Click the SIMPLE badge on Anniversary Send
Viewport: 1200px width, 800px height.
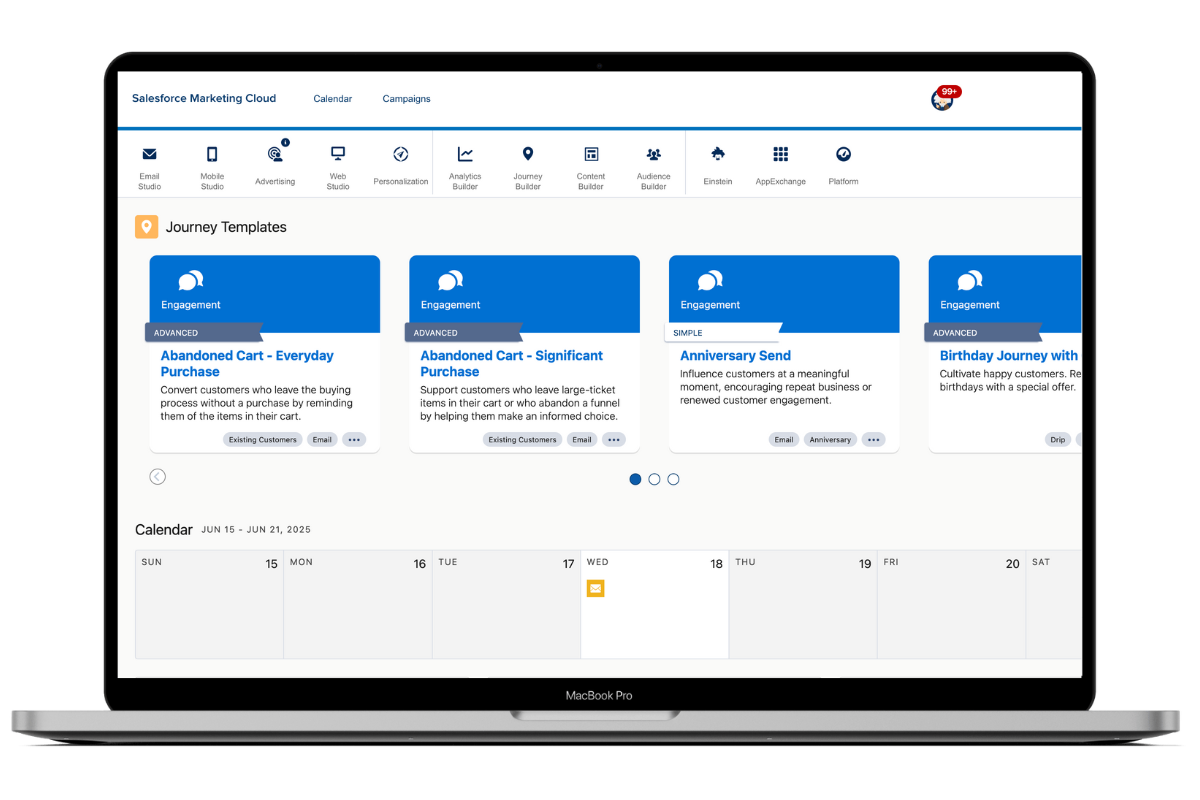coord(723,333)
